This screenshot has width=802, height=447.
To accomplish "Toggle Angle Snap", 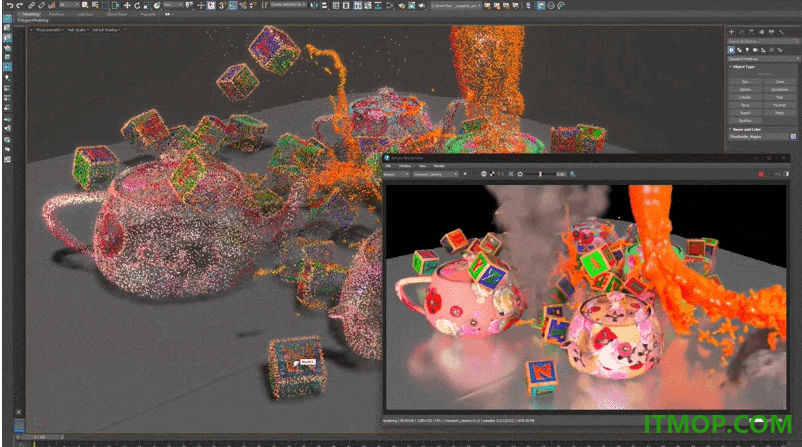I will click(x=233, y=5).
